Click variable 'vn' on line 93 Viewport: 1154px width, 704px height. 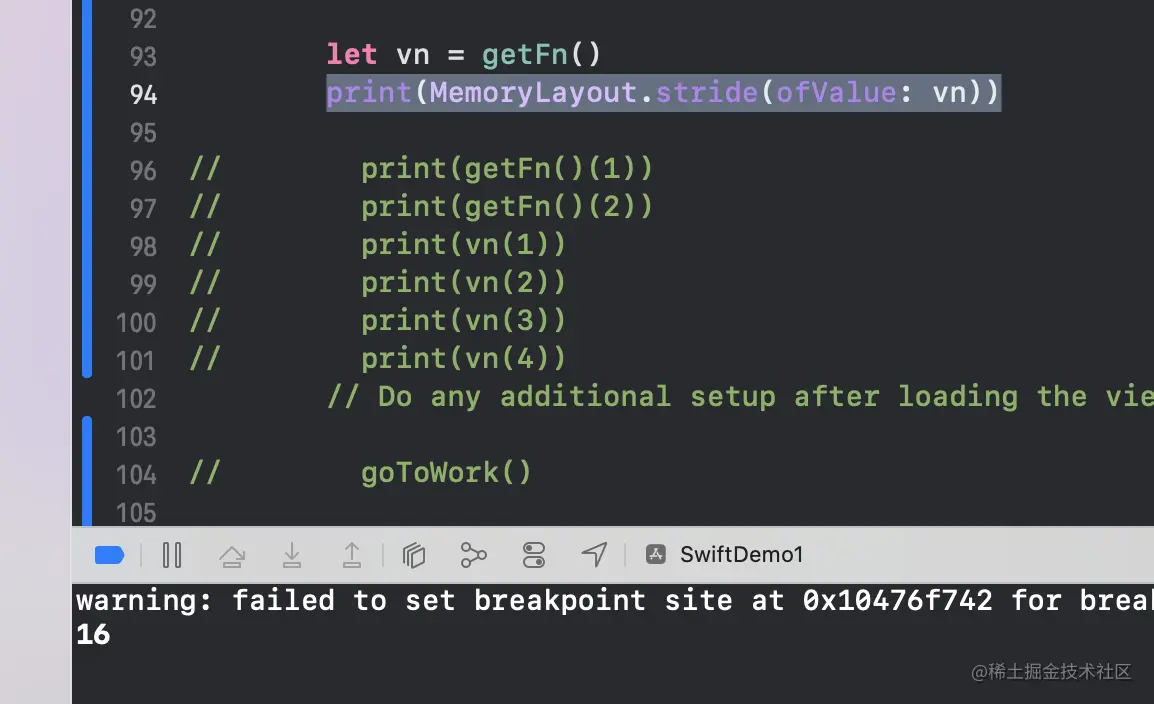point(413,56)
